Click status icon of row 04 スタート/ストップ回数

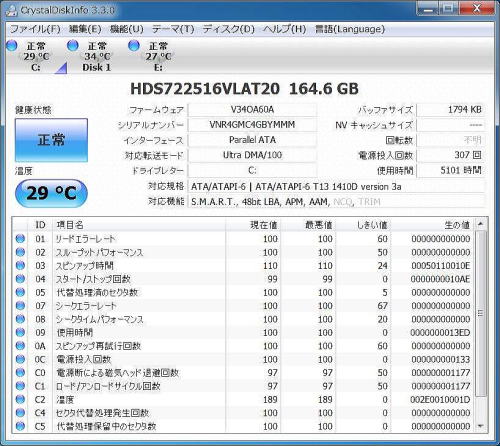point(20,279)
